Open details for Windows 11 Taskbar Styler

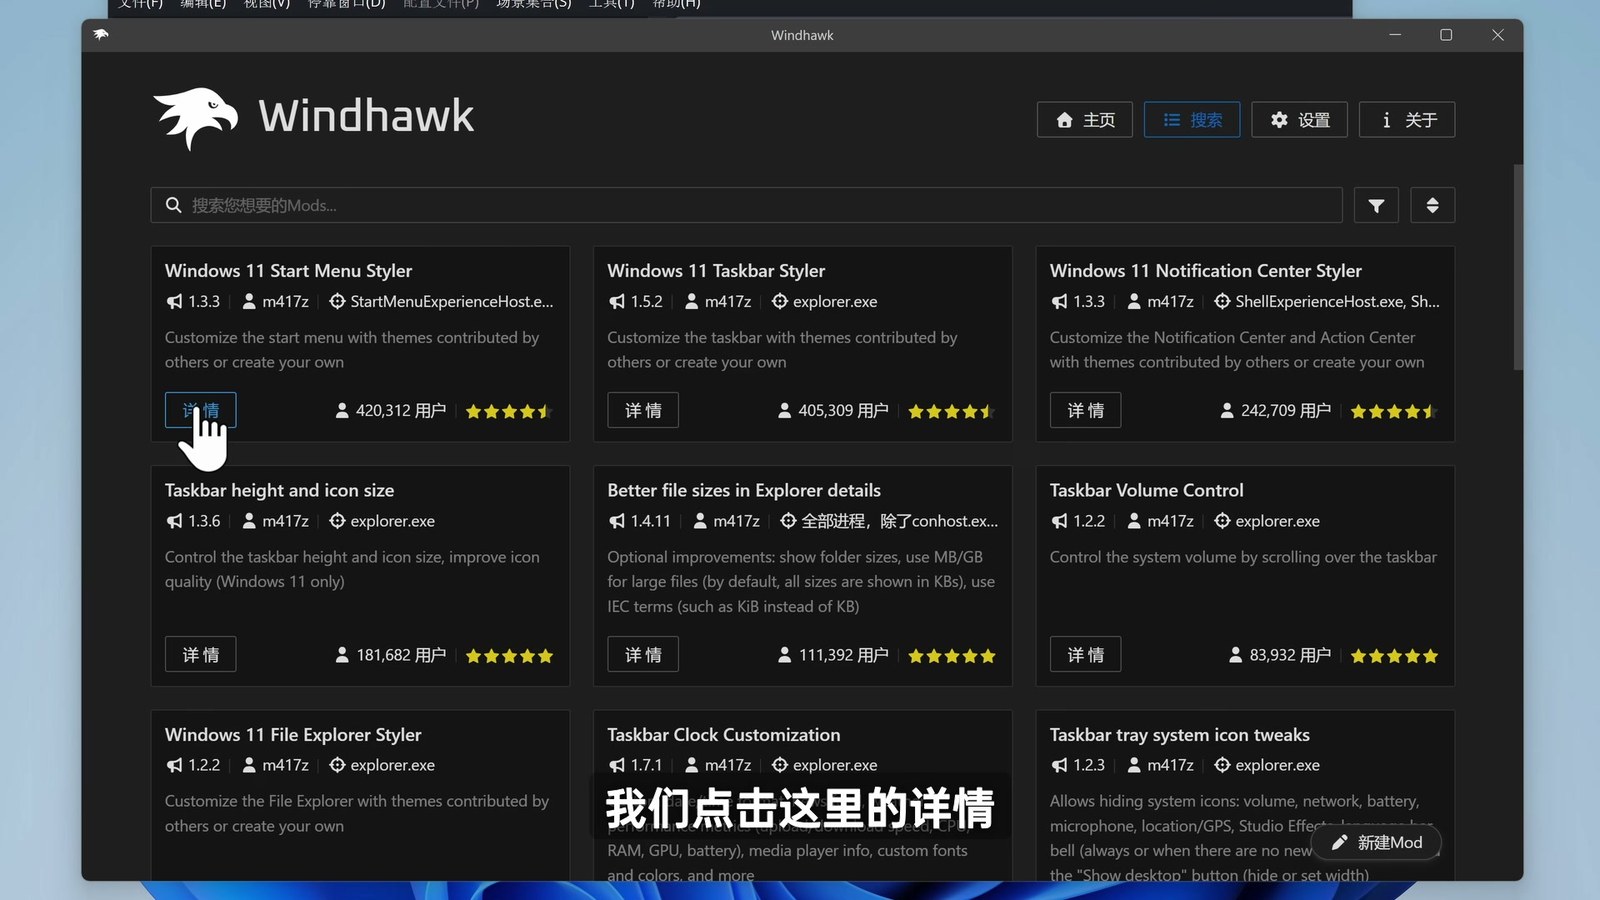643,410
